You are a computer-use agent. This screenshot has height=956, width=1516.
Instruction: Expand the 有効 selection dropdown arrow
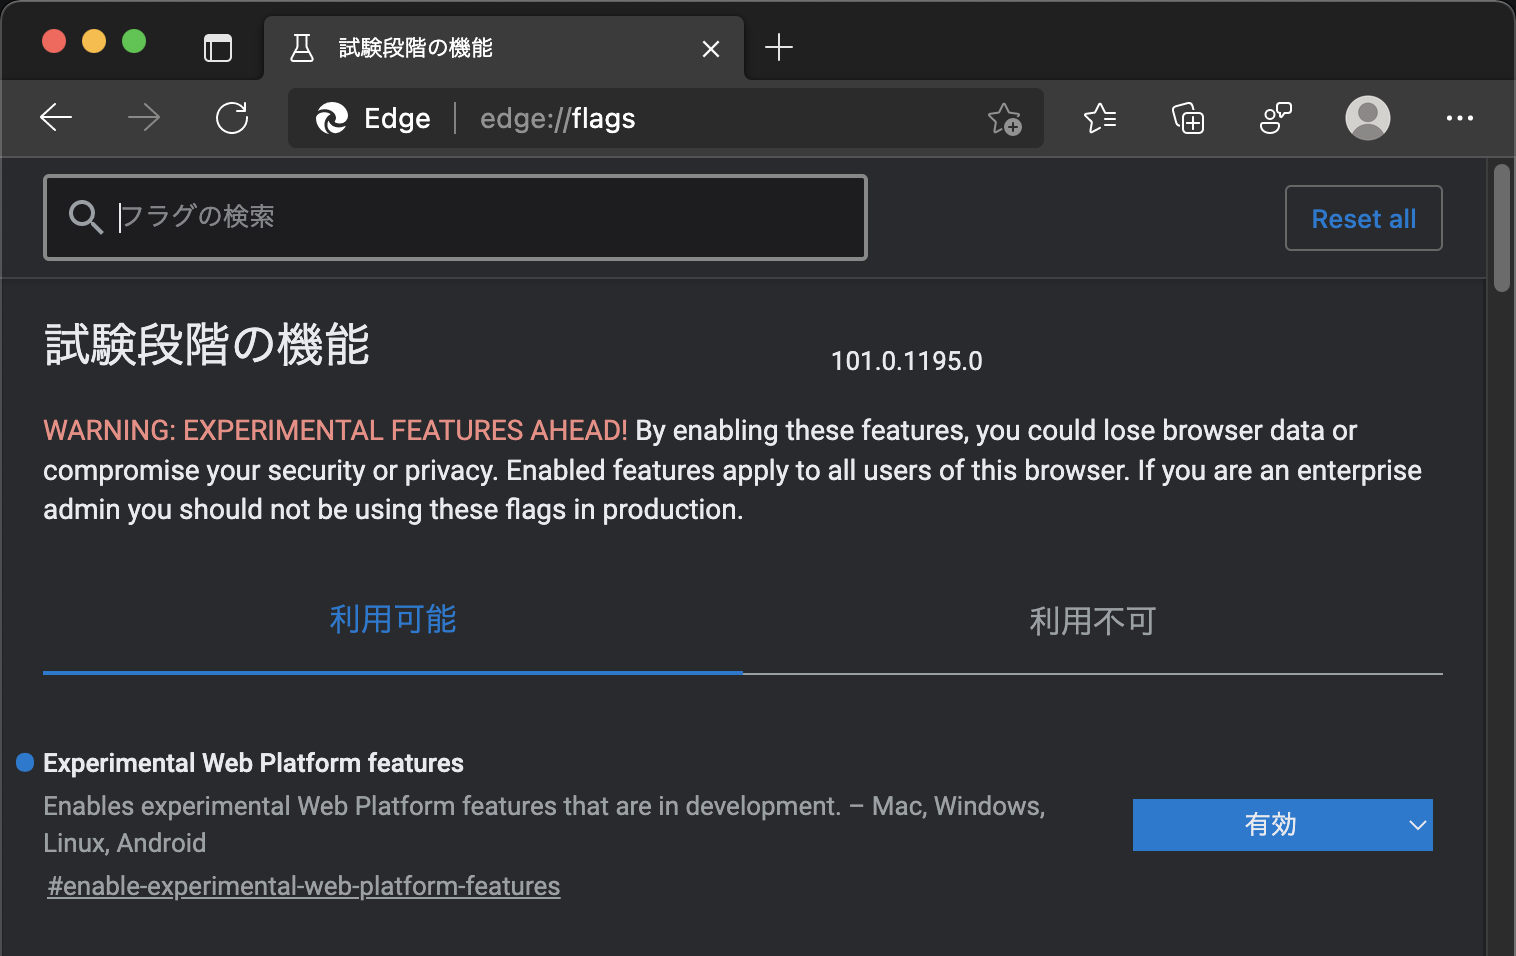click(1417, 825)
